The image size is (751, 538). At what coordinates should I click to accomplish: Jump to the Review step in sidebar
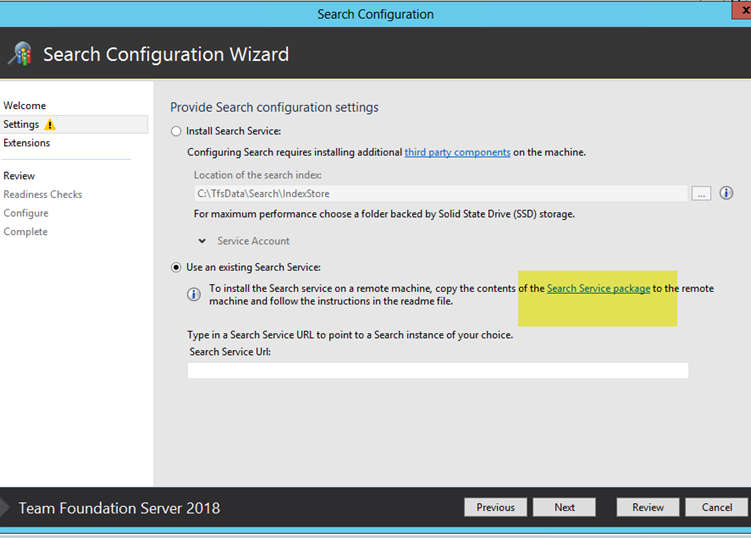pyautogui.click(x=19, y=176)
